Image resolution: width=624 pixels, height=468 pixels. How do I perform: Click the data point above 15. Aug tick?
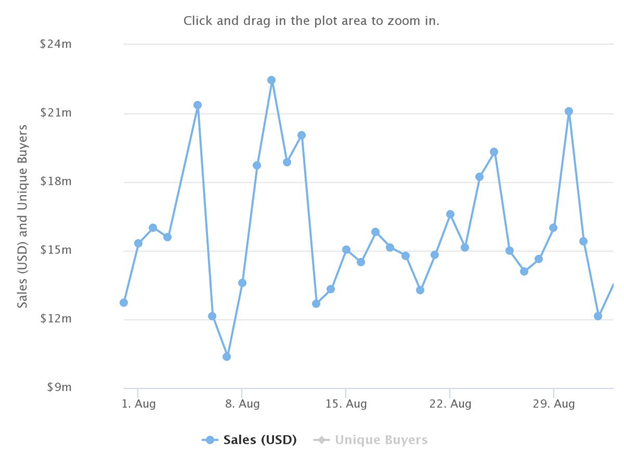click(346, 250)
